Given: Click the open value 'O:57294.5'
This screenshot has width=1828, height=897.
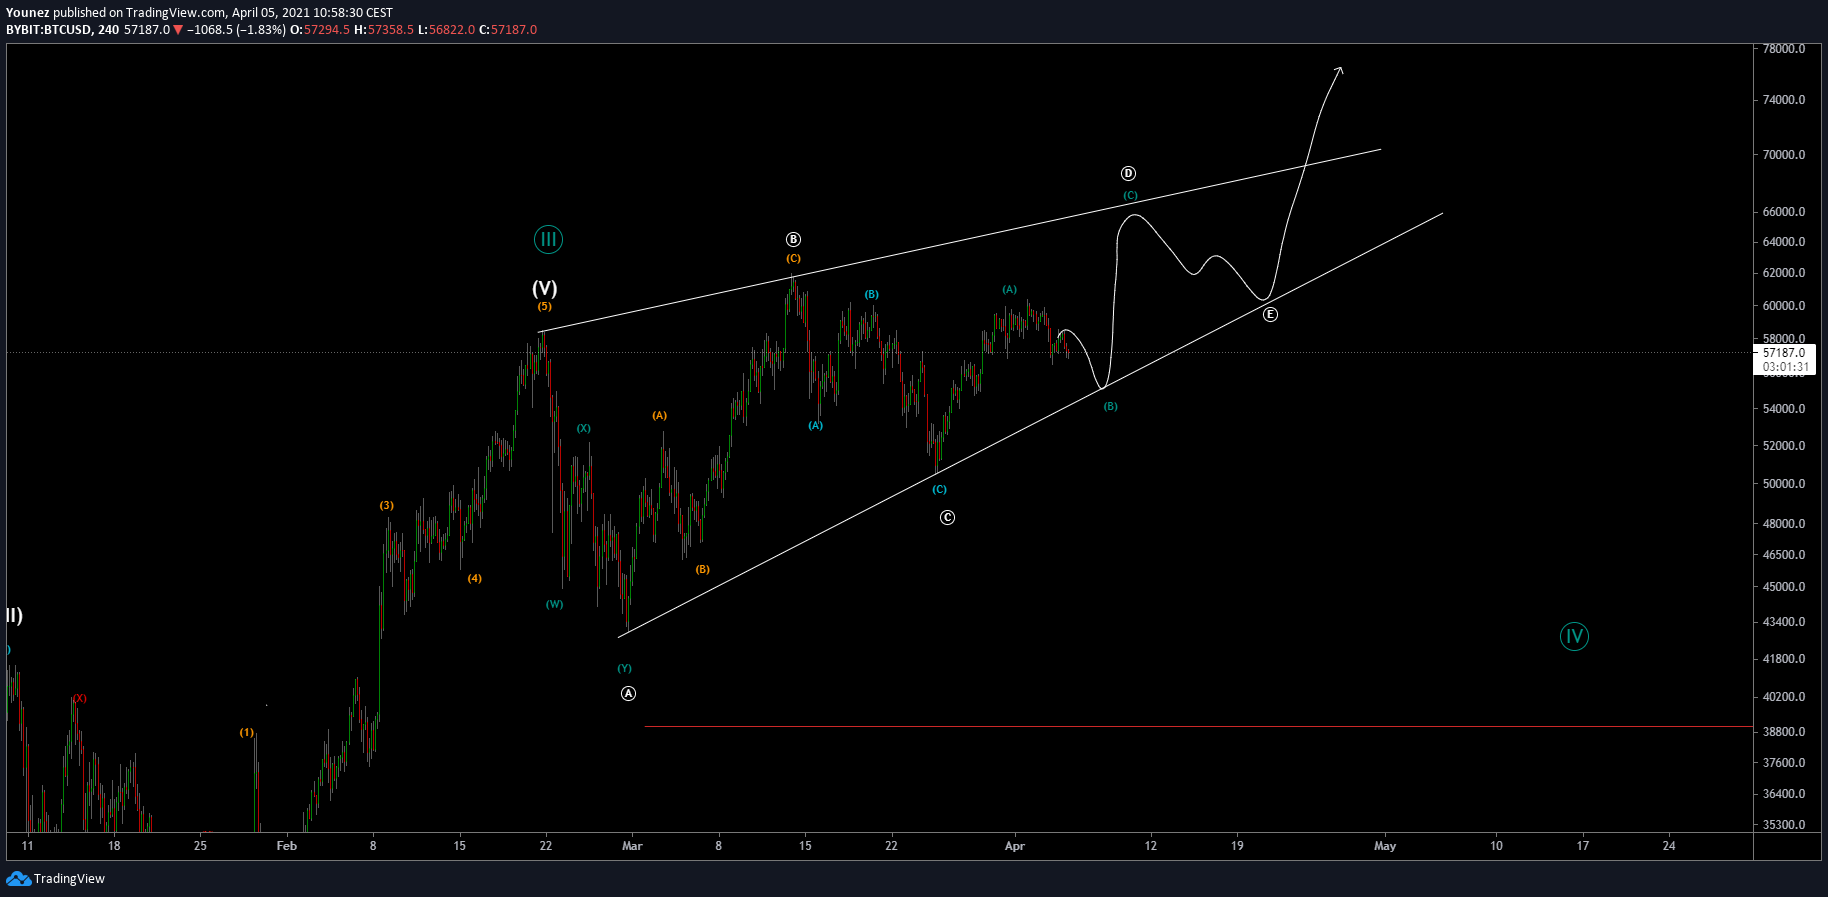Looking at the screenshot, I should click(x=320, y=30).
